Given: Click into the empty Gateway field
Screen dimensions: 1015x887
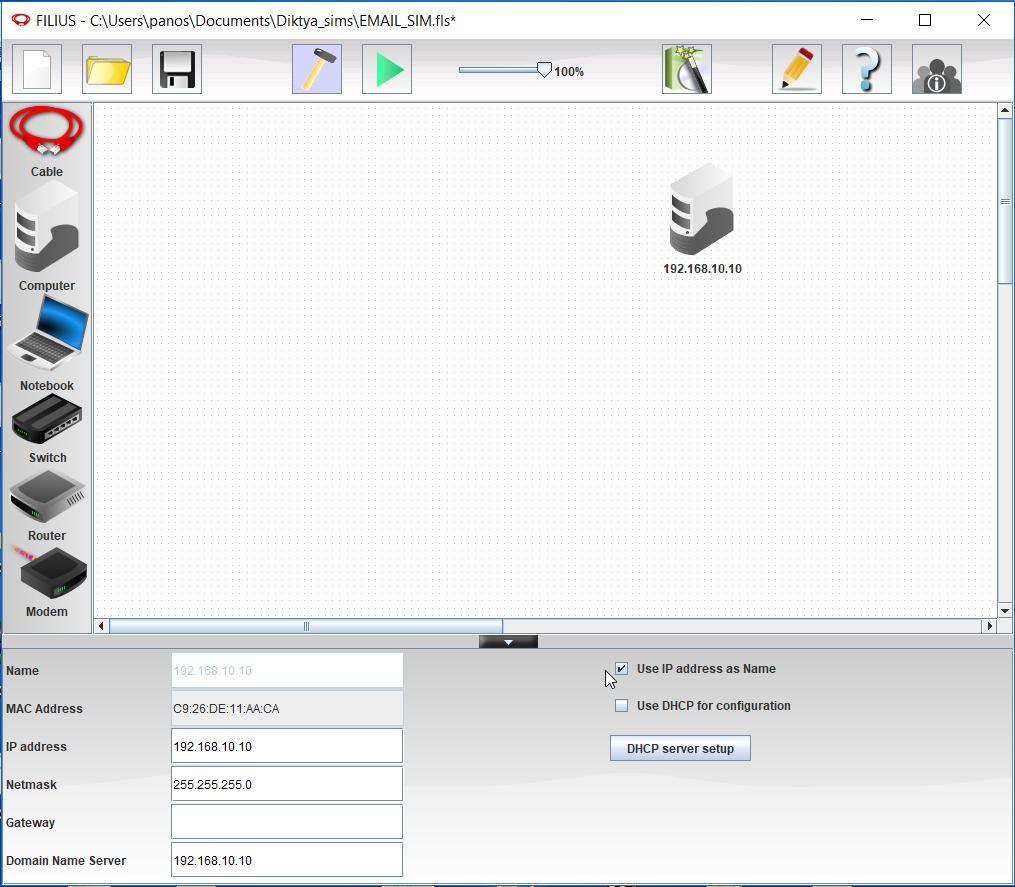Looking at the screenshot, I should [x=287, y=822].
